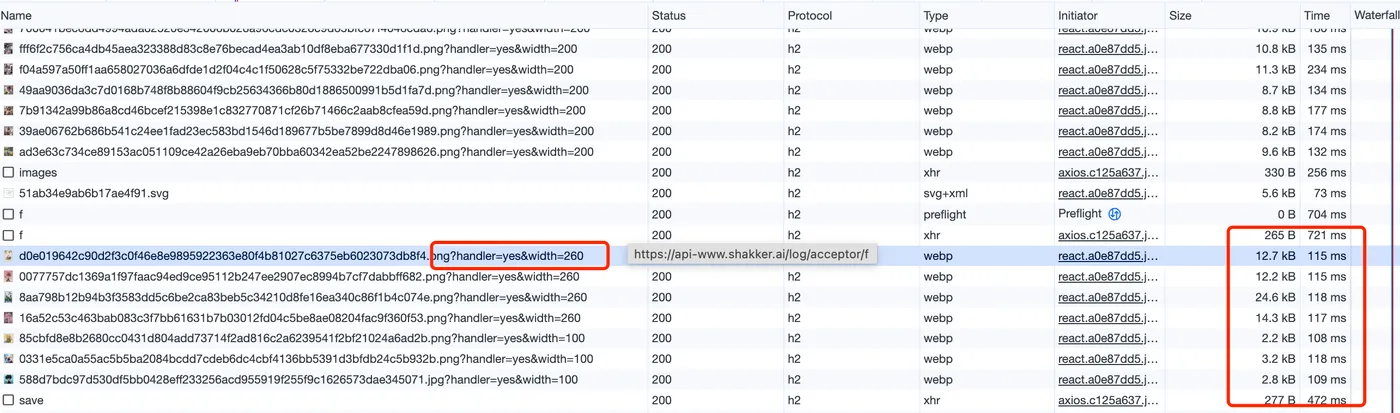This screenshot has height=413, width=1400.
Task: Open axios.c125a637 initiator link in images row
Action: pos(1107,173)
